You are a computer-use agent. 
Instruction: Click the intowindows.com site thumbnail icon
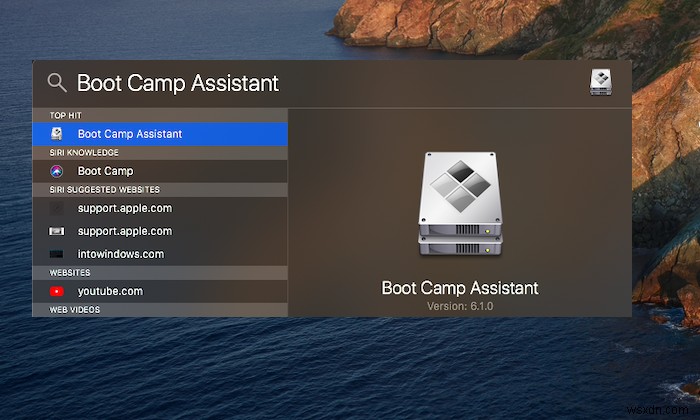[56, 254]
